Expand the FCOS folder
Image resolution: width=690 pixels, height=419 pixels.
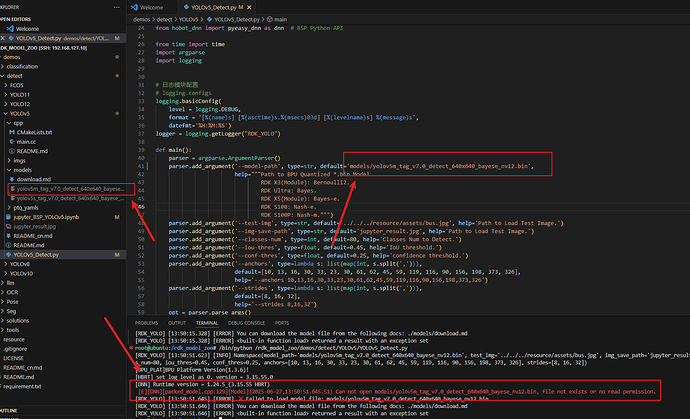16,85
